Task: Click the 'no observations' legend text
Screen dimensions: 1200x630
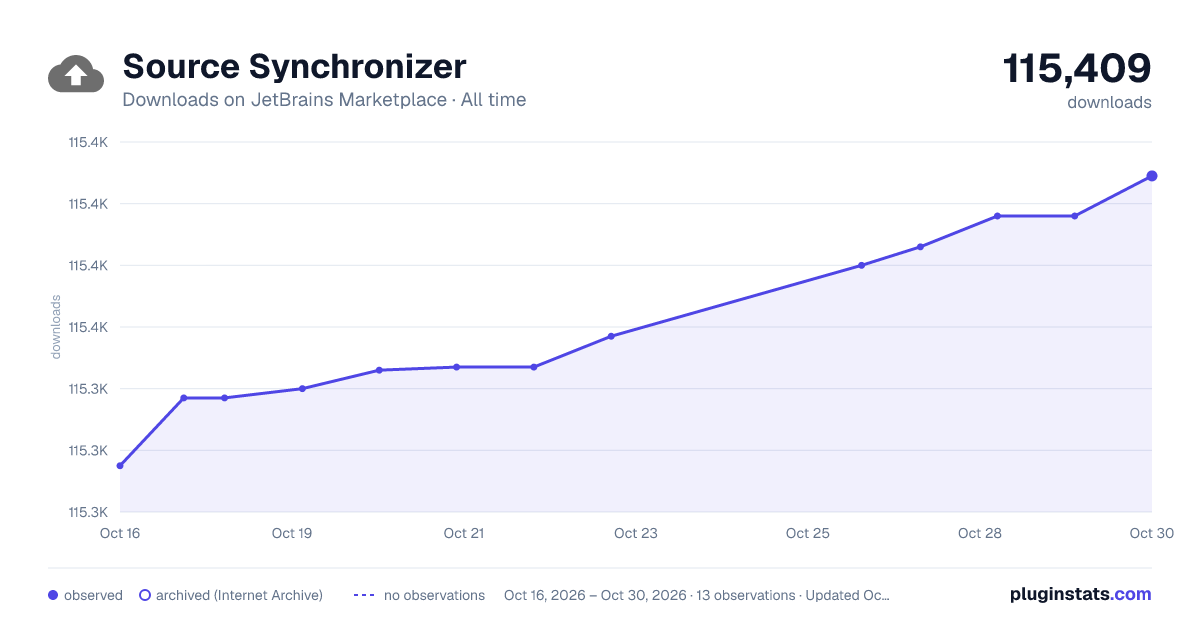Action: 434,595
